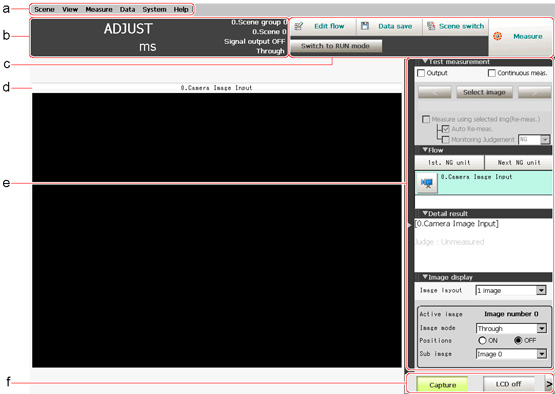Click the green Capture button

pyautogui.click(x=442, y=385)
